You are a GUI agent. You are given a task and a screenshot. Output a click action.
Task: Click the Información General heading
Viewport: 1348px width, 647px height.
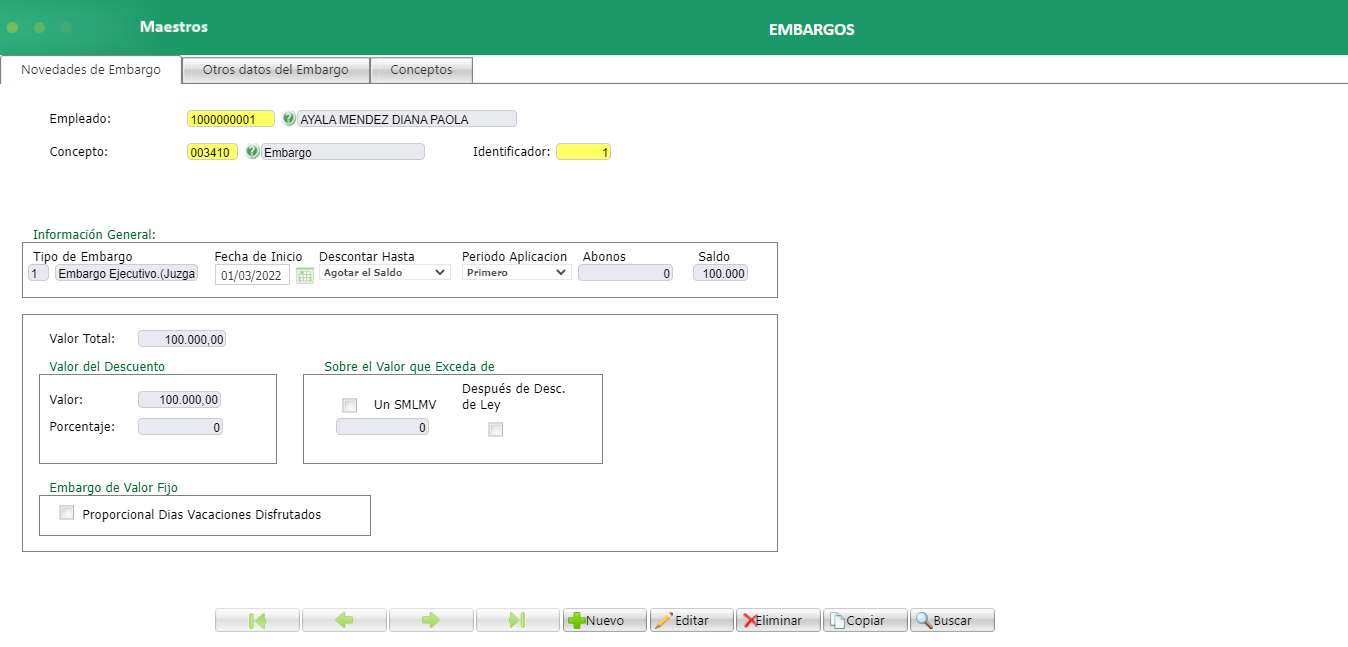pyautogui.click(x=94, y=235)
